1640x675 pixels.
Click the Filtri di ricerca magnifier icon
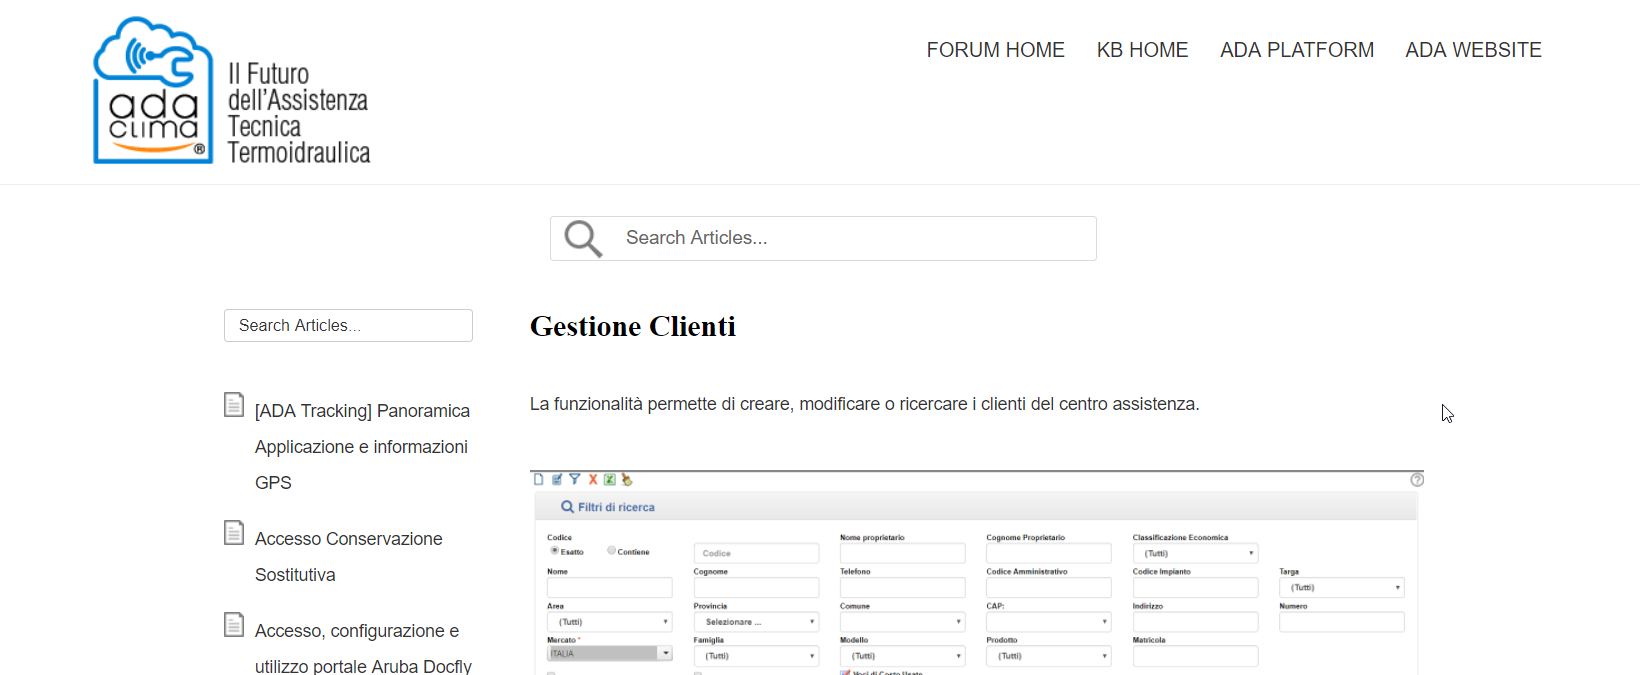click(567, 507)
